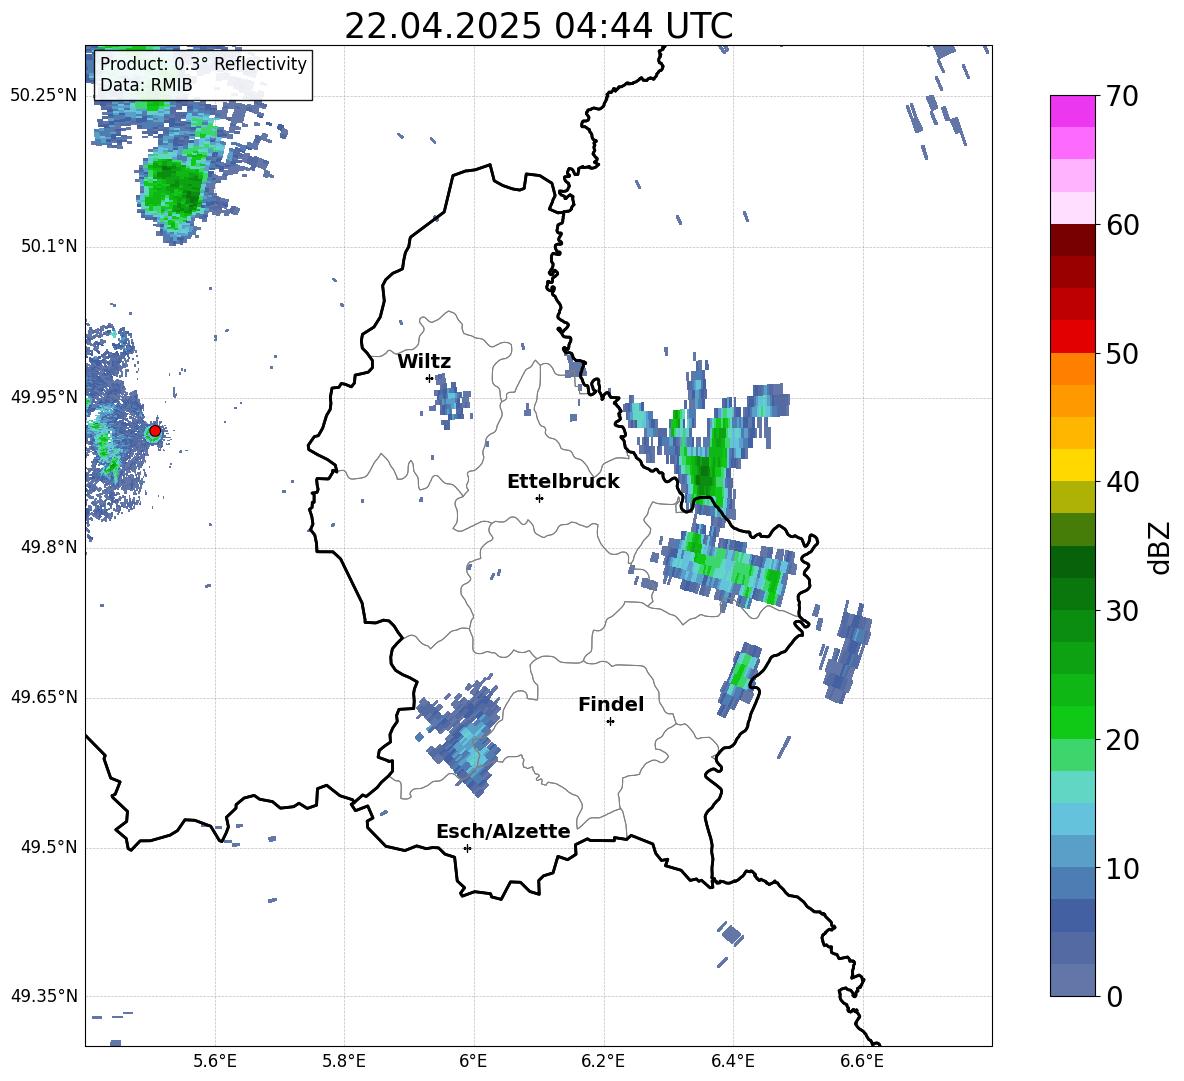The image size is (1184, 1081).
Task: Click the 0 value on the colorbar
Action: [x=1114, y=996]
